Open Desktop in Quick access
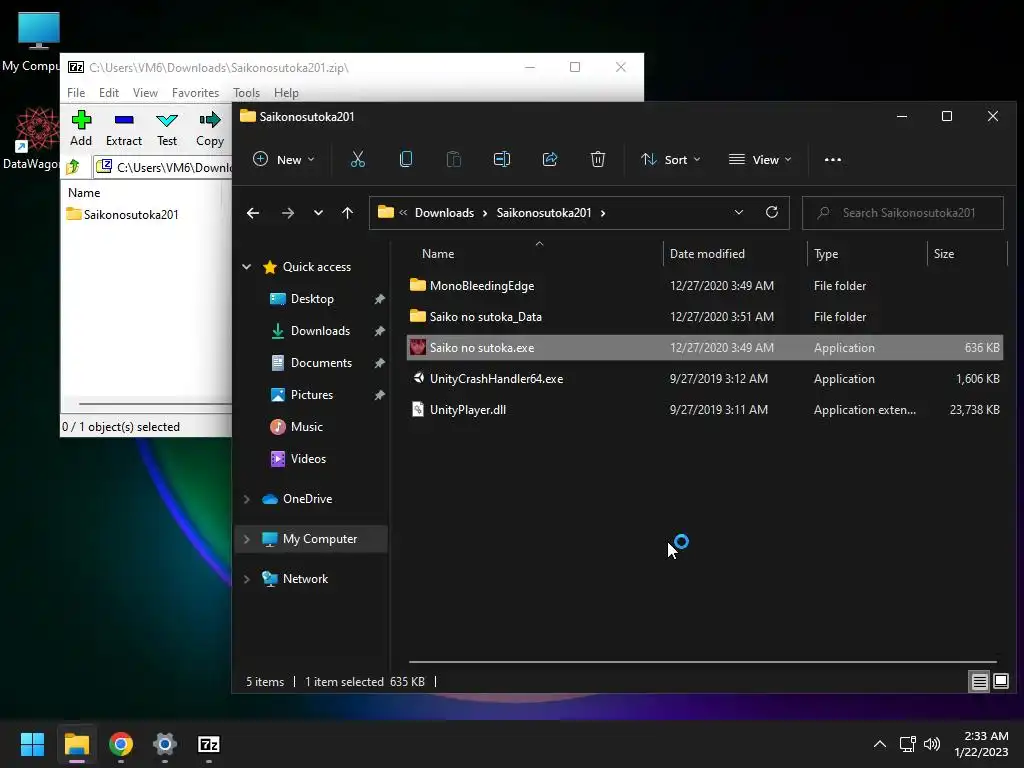 tap(312, 298)
